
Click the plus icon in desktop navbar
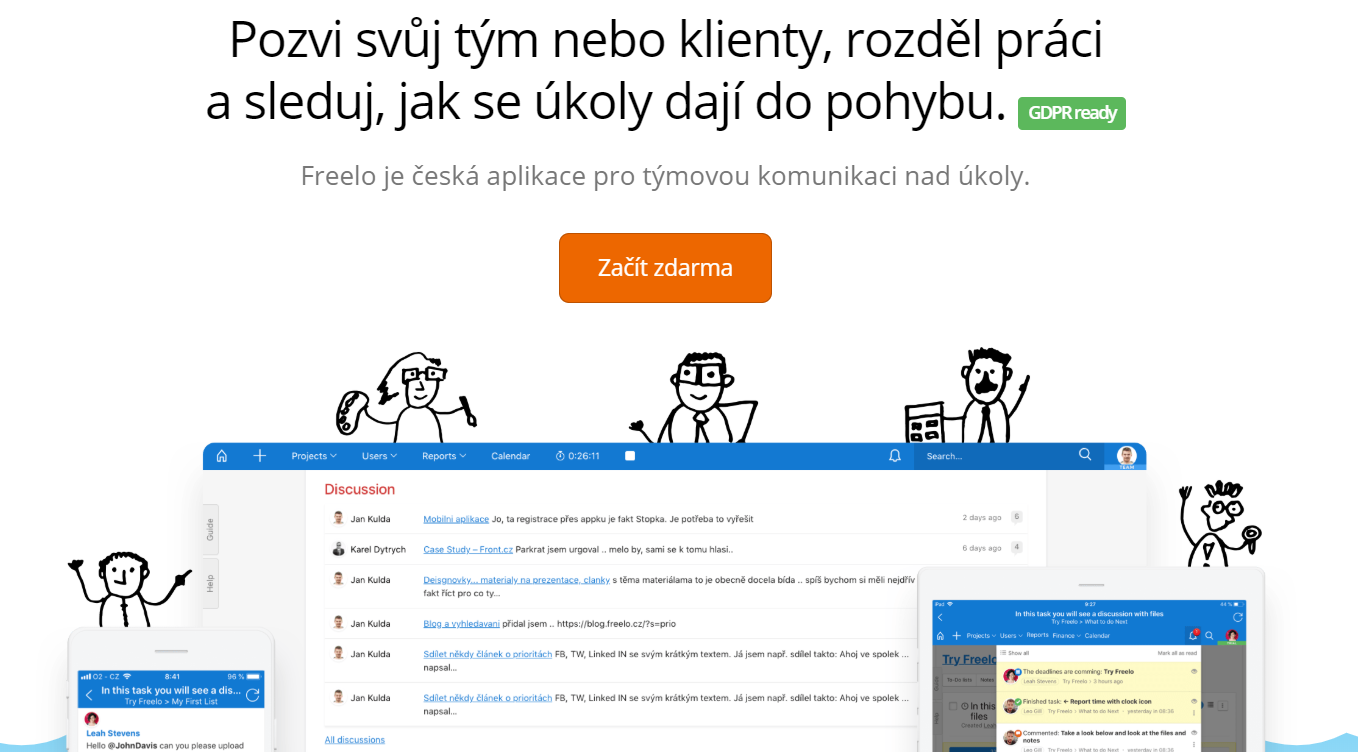coord(260,456)
